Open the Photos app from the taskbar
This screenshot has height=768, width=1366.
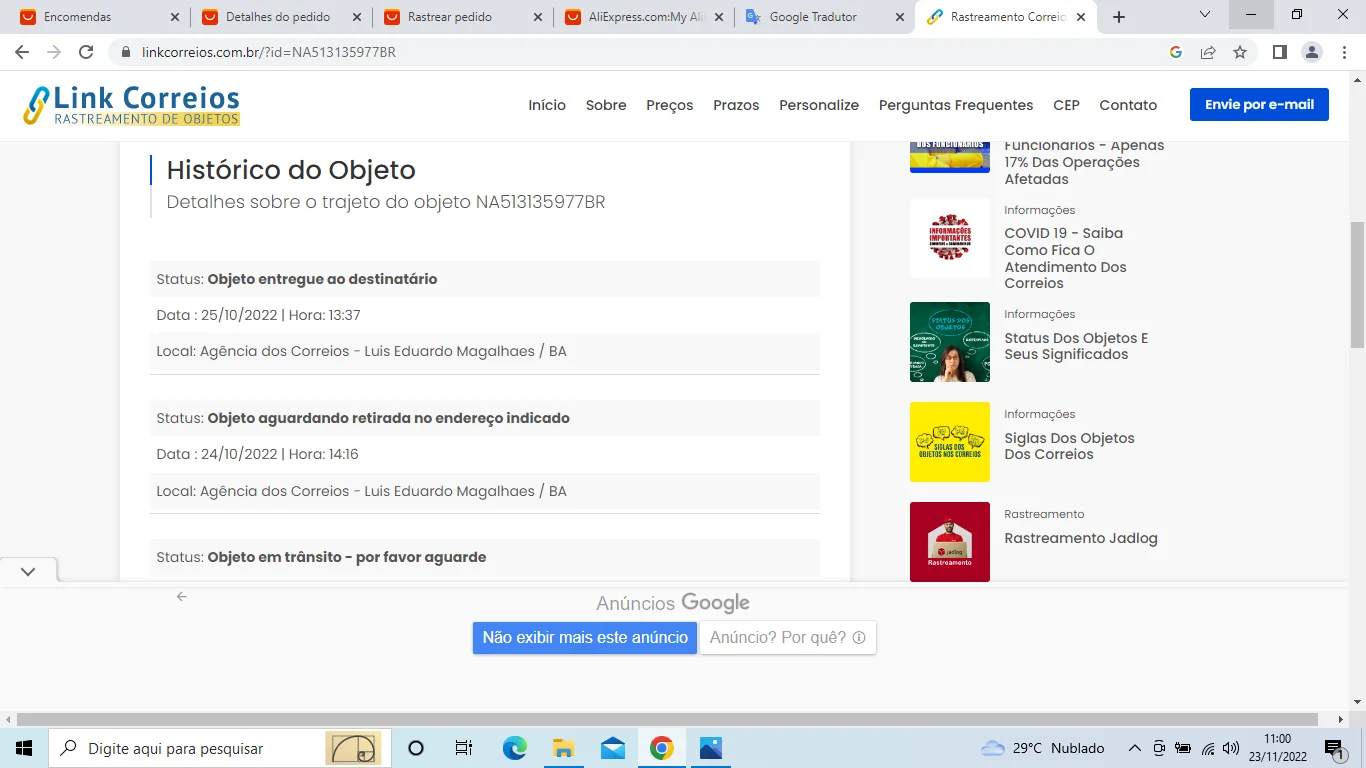710,748
